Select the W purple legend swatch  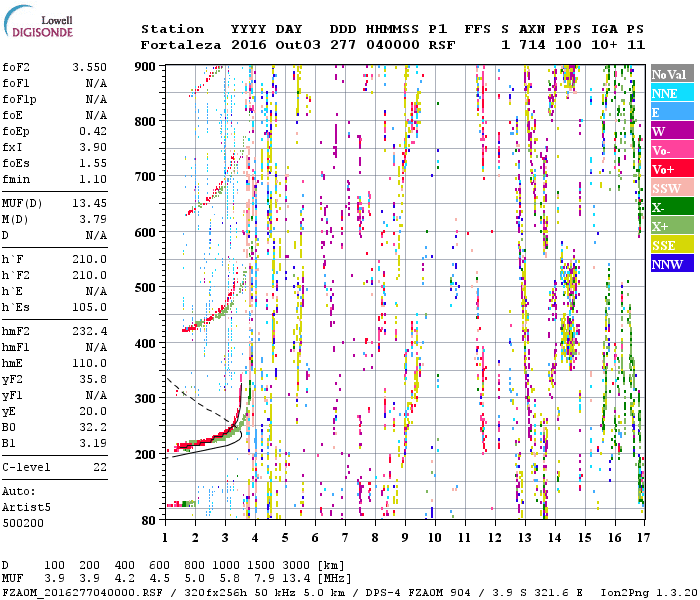672,131
